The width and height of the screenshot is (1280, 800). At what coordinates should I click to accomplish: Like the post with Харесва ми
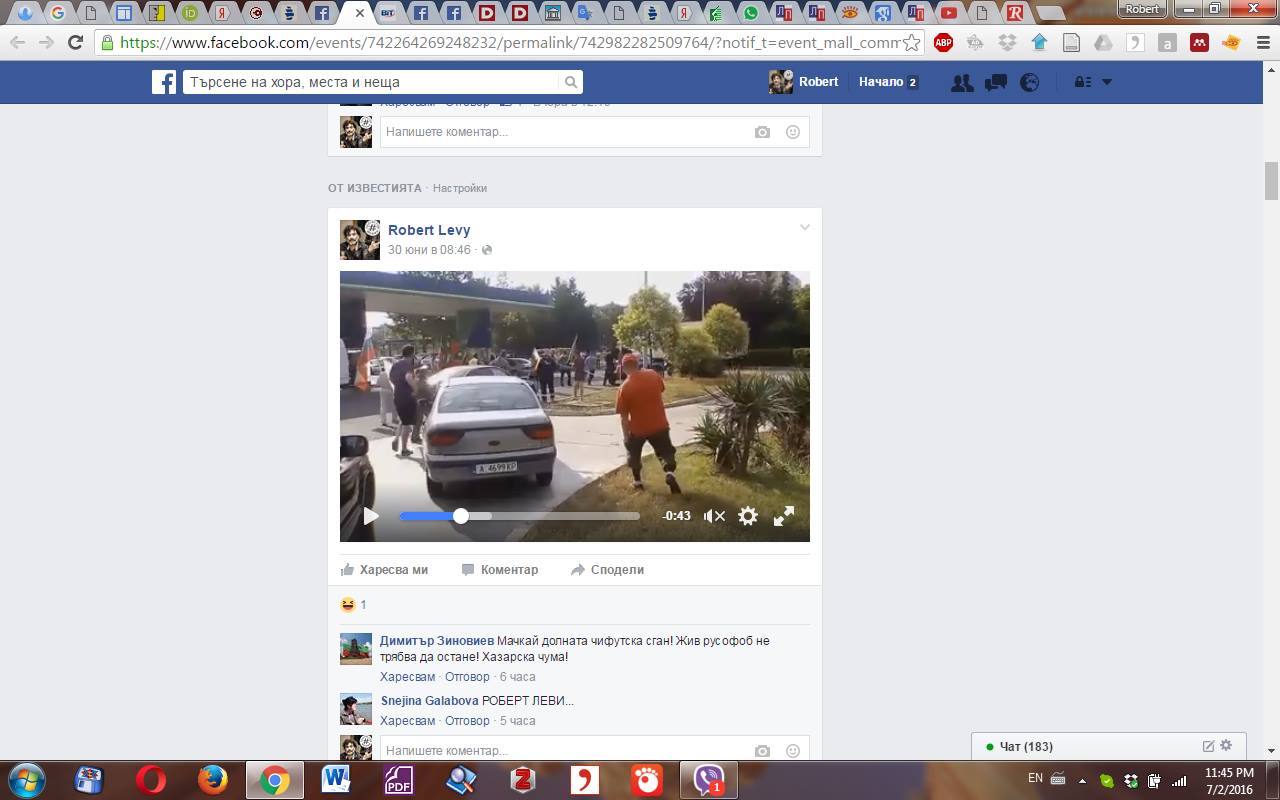384,570
